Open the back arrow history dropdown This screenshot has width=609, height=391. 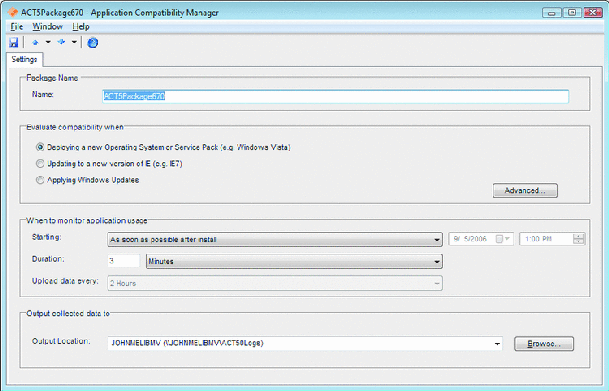coord(48,42)
